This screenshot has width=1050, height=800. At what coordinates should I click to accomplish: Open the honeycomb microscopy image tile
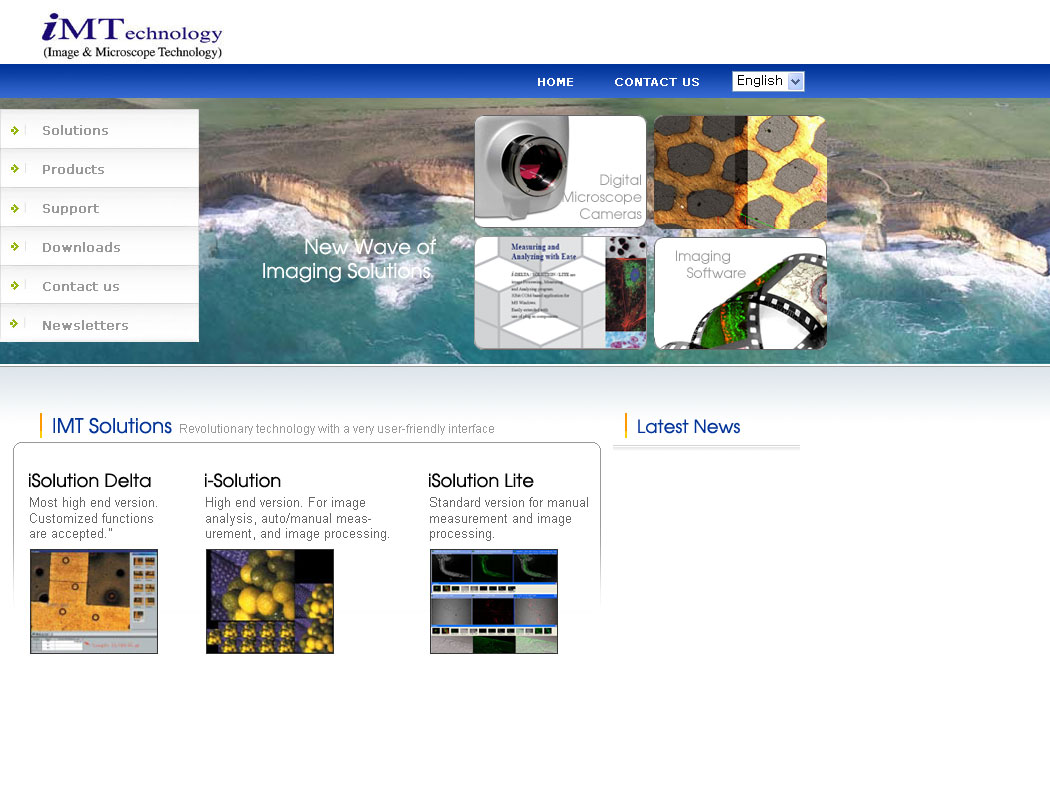[740, 172]
